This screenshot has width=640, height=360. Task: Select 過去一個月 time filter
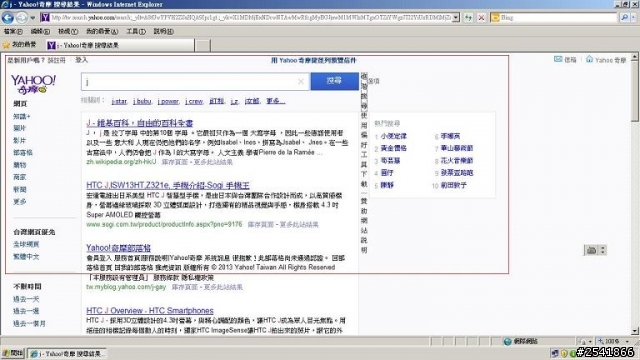point(29,323)
